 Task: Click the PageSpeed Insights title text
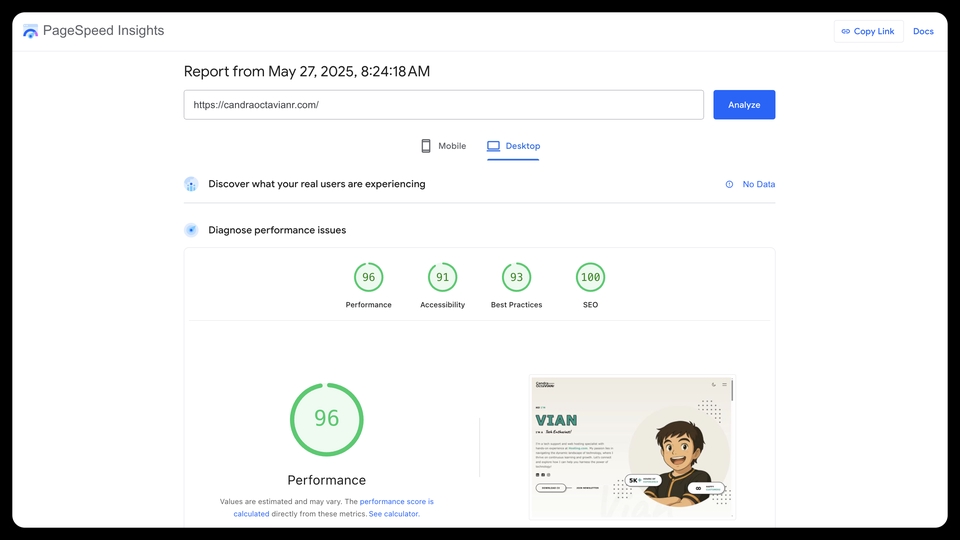pyautogui.click(x=103, y=31)
